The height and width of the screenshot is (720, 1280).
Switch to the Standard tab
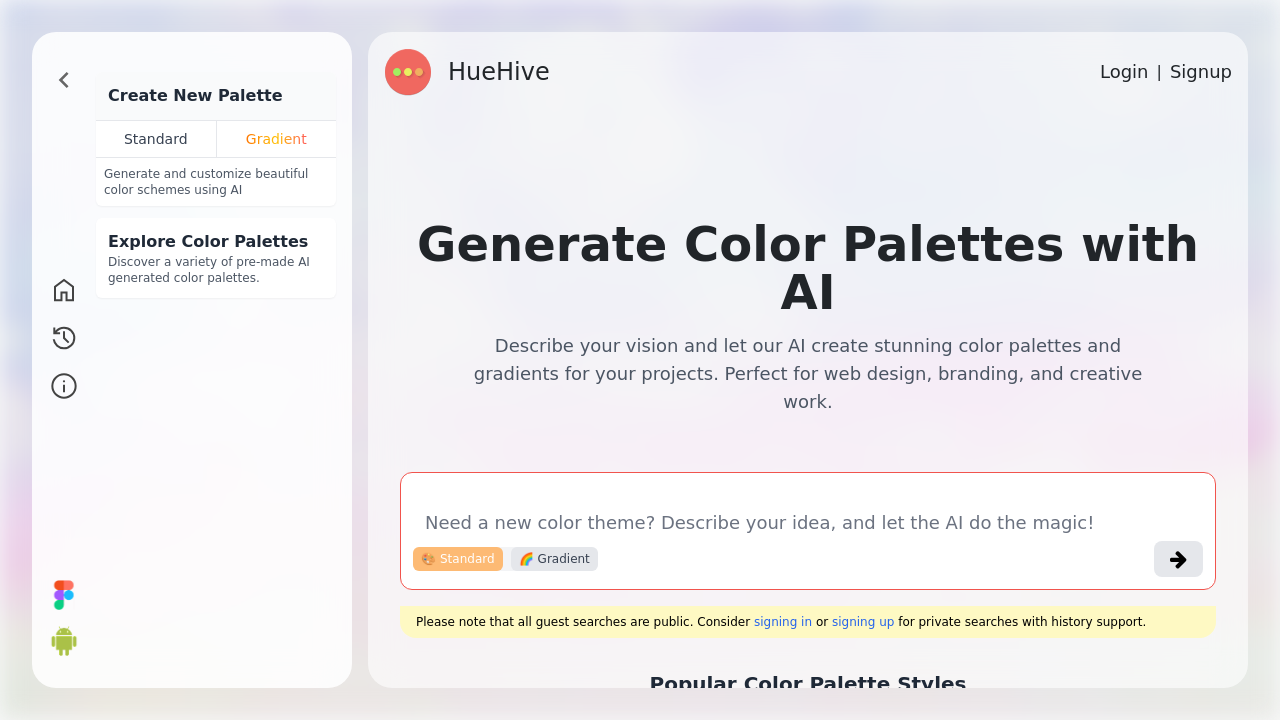[x=156, y=139]
